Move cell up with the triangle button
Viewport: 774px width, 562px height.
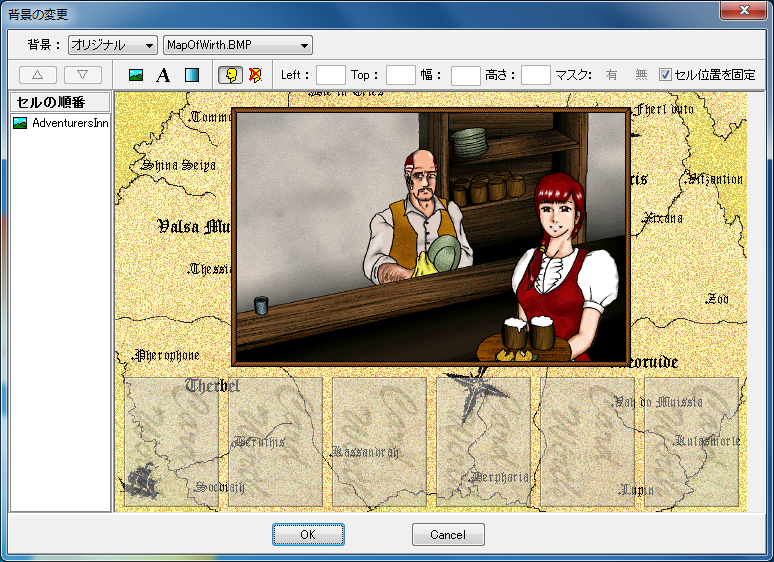pos(38,75)
